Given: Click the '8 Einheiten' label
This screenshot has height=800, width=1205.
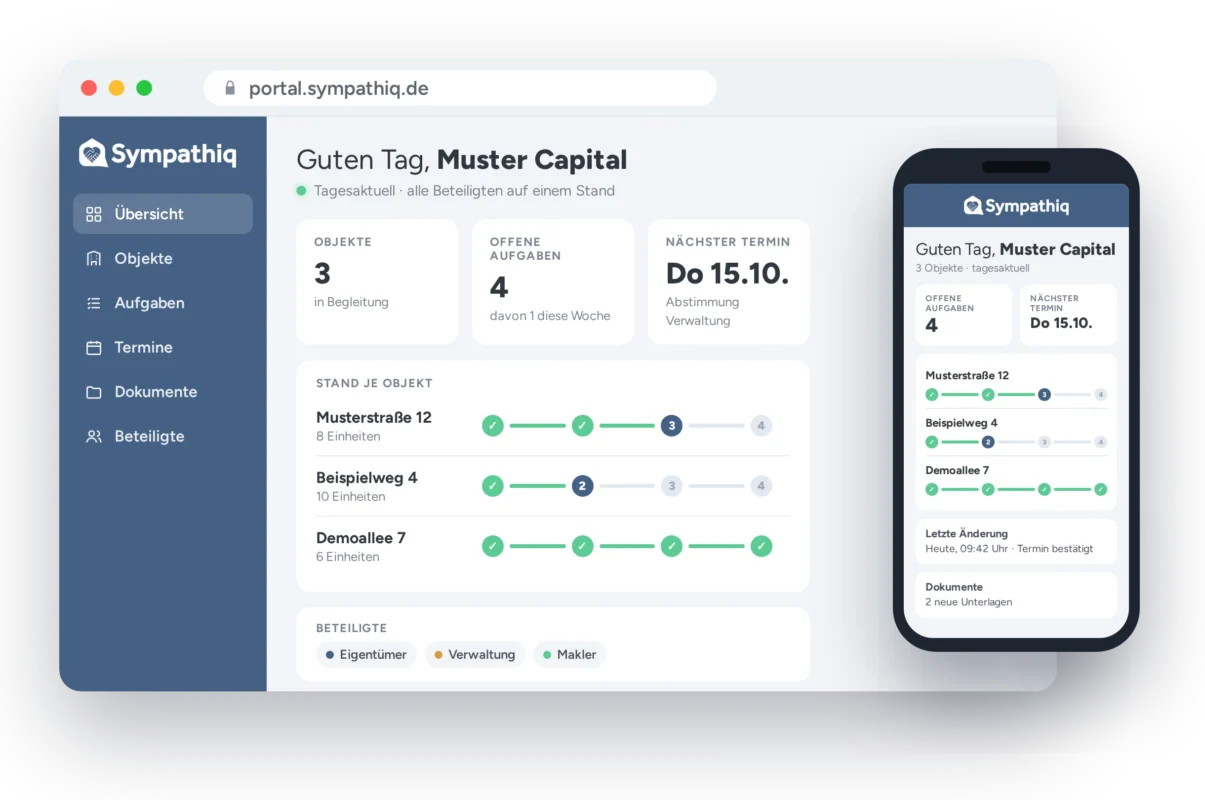Looking at the screenshot, I should pyautogui.click(x=348, y=437).
